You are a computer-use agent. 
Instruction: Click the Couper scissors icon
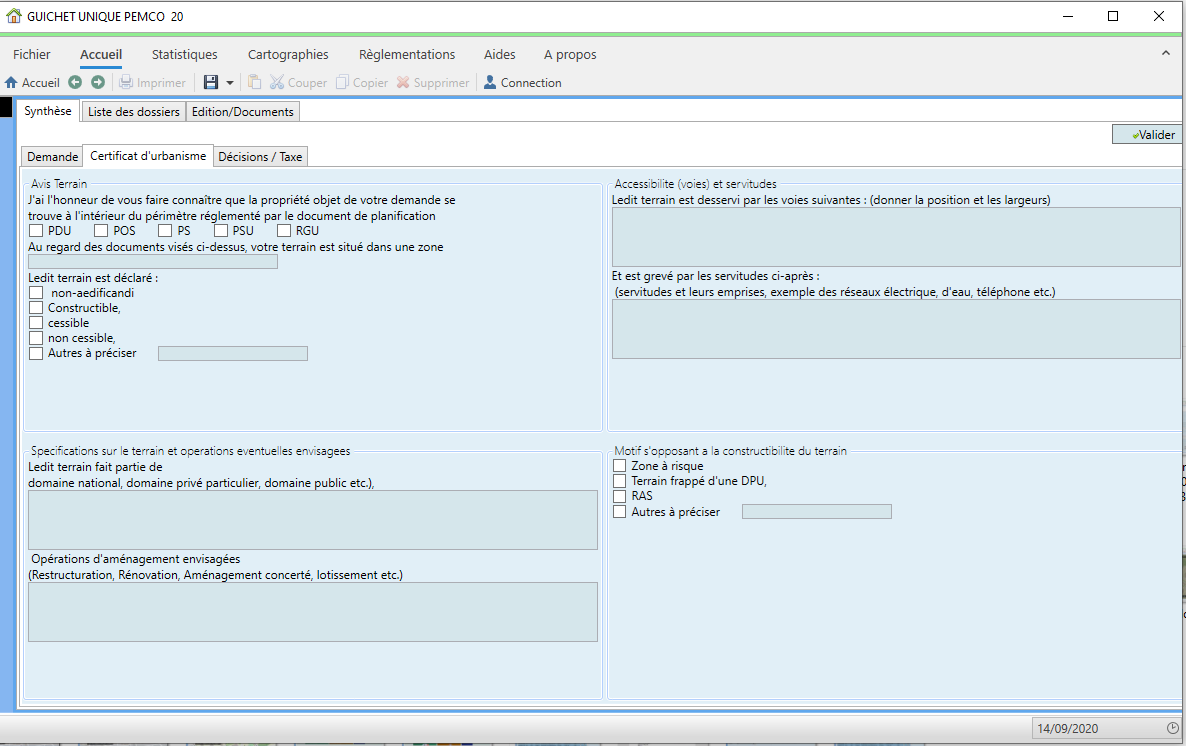coord(278,82)
